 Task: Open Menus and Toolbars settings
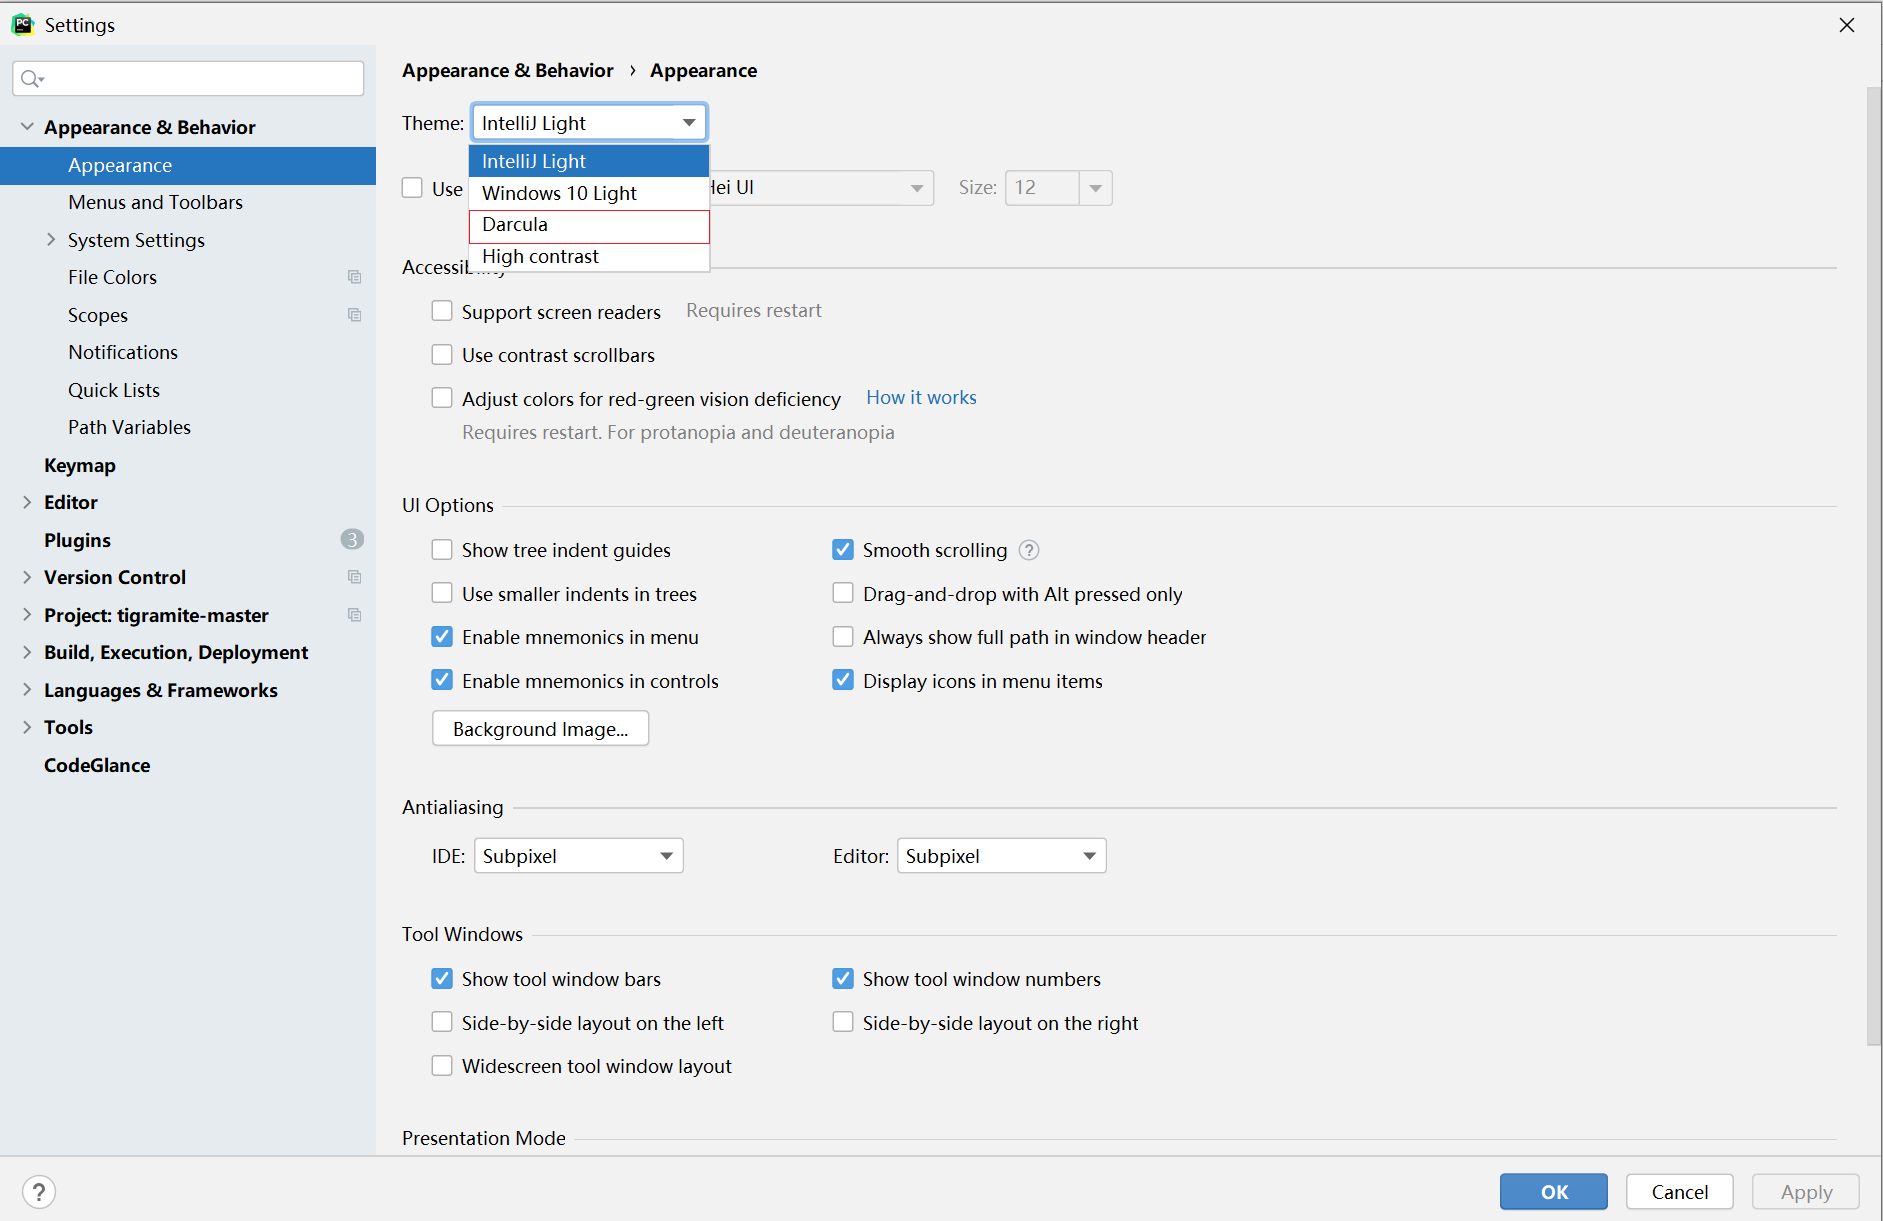[155, 202]
